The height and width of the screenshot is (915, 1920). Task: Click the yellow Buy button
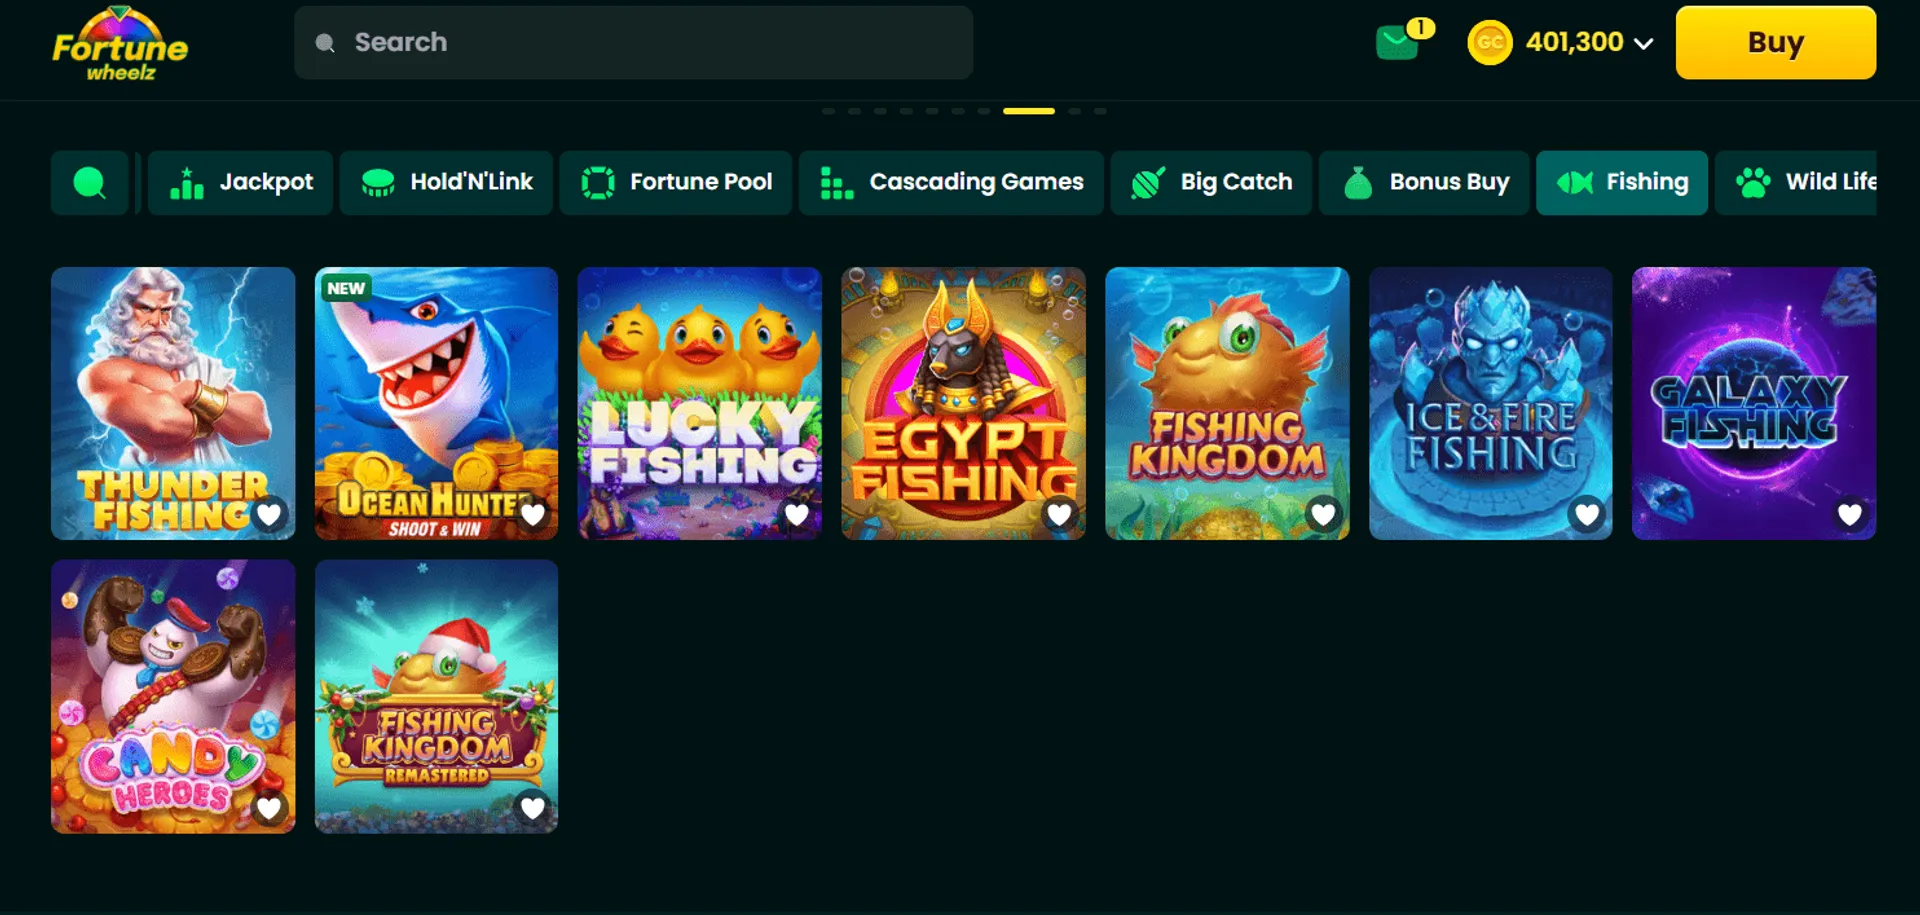pyautogui.click(x=1776, y=43)
